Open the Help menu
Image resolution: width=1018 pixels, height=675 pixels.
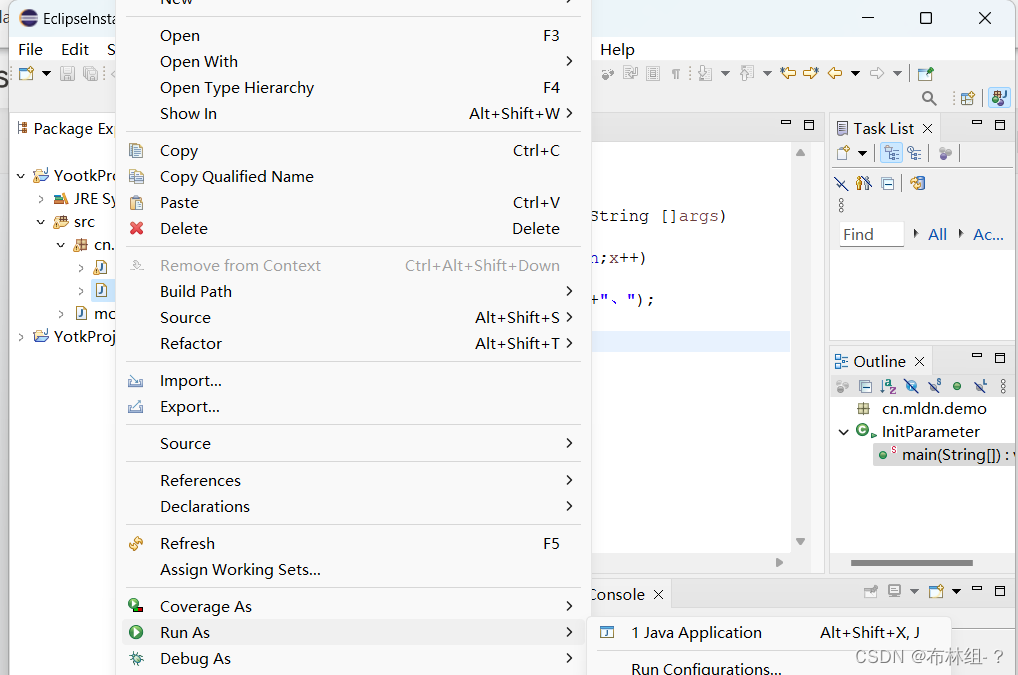click(617, 49)
